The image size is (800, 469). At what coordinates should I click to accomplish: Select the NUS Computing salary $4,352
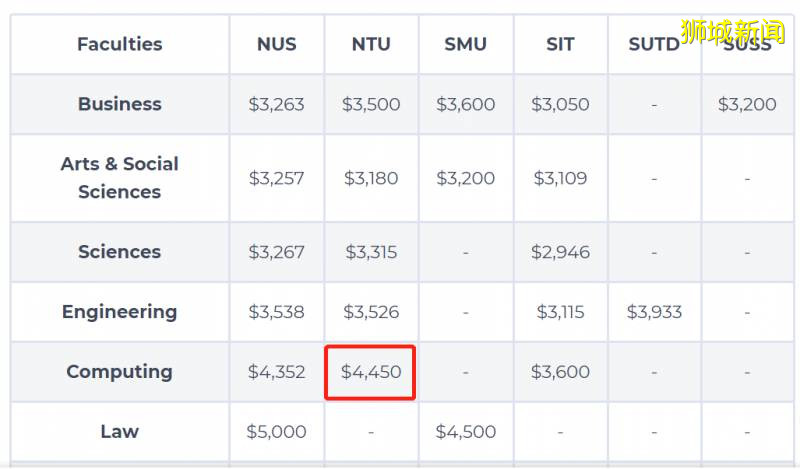coord(276,372)
